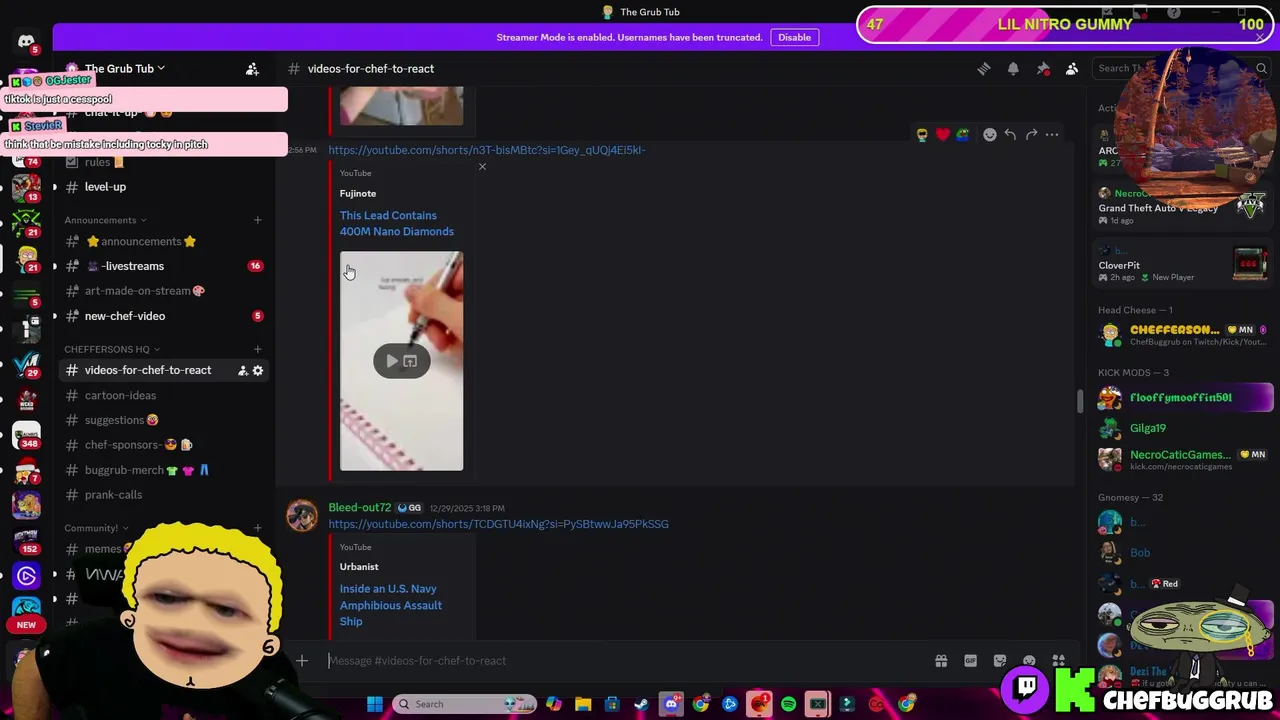Create invite icon on videos-for-chef-to-react
This screenshot has width=1280, height=720.
point(242,371)
